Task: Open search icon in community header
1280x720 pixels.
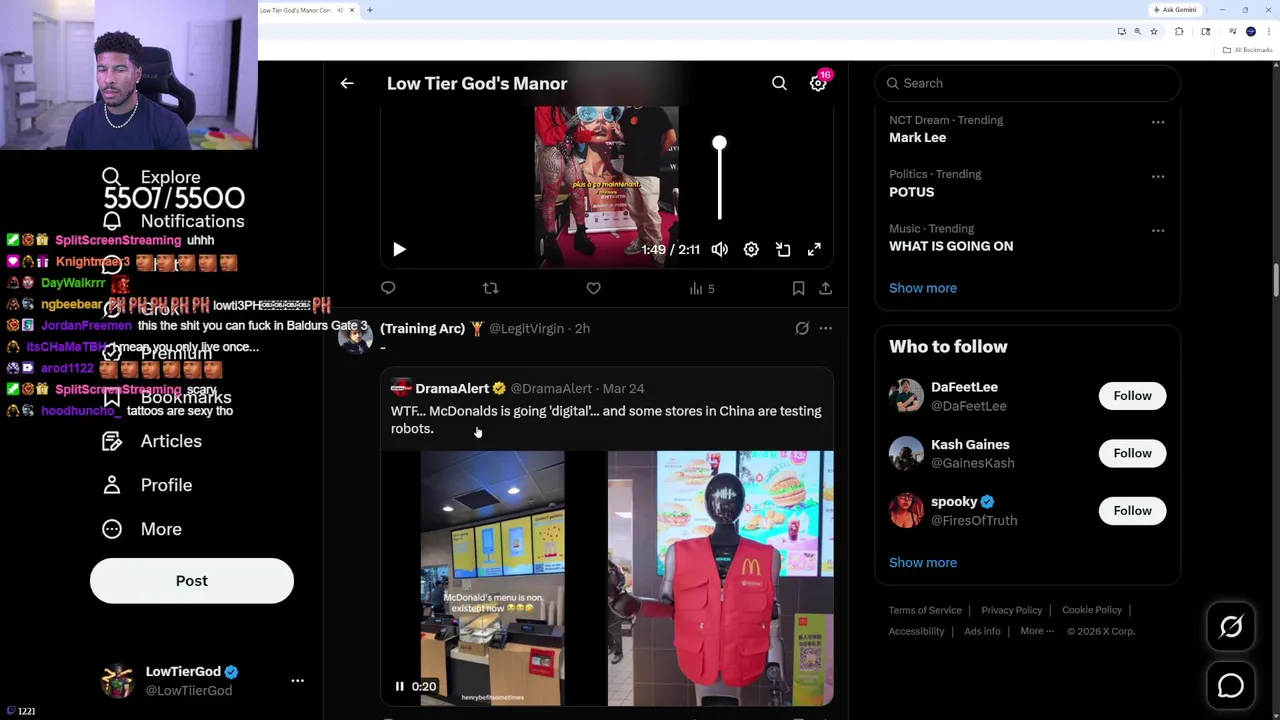Action: 779,84
